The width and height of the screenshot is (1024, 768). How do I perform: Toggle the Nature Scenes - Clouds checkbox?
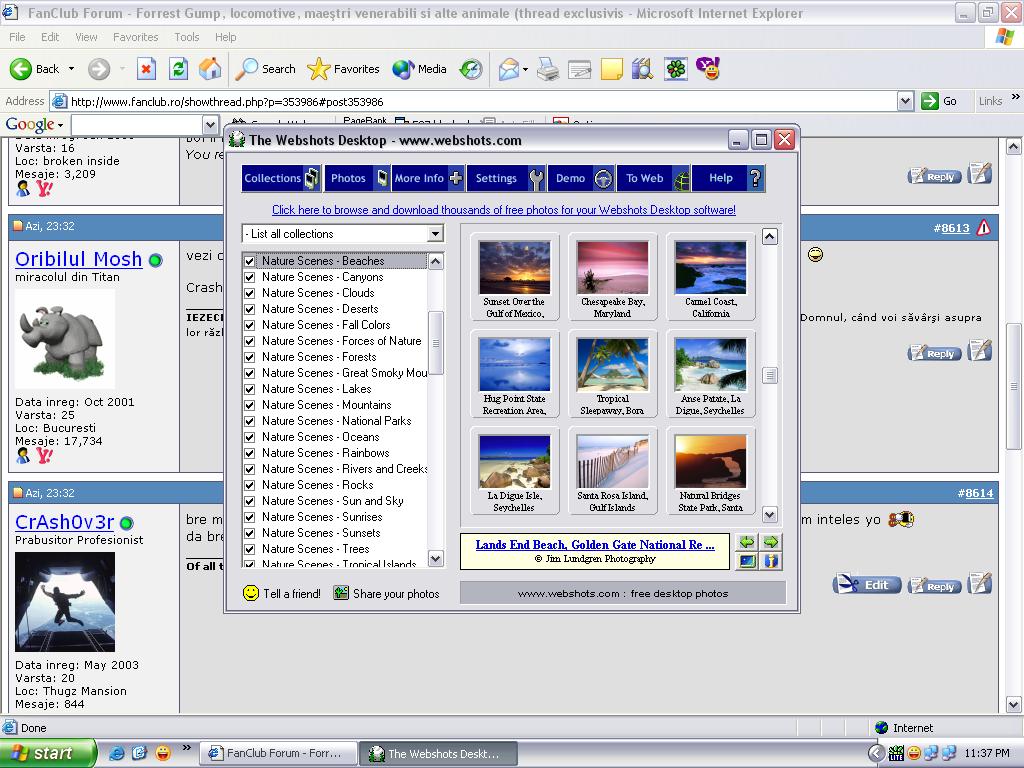tap(249, 293)
